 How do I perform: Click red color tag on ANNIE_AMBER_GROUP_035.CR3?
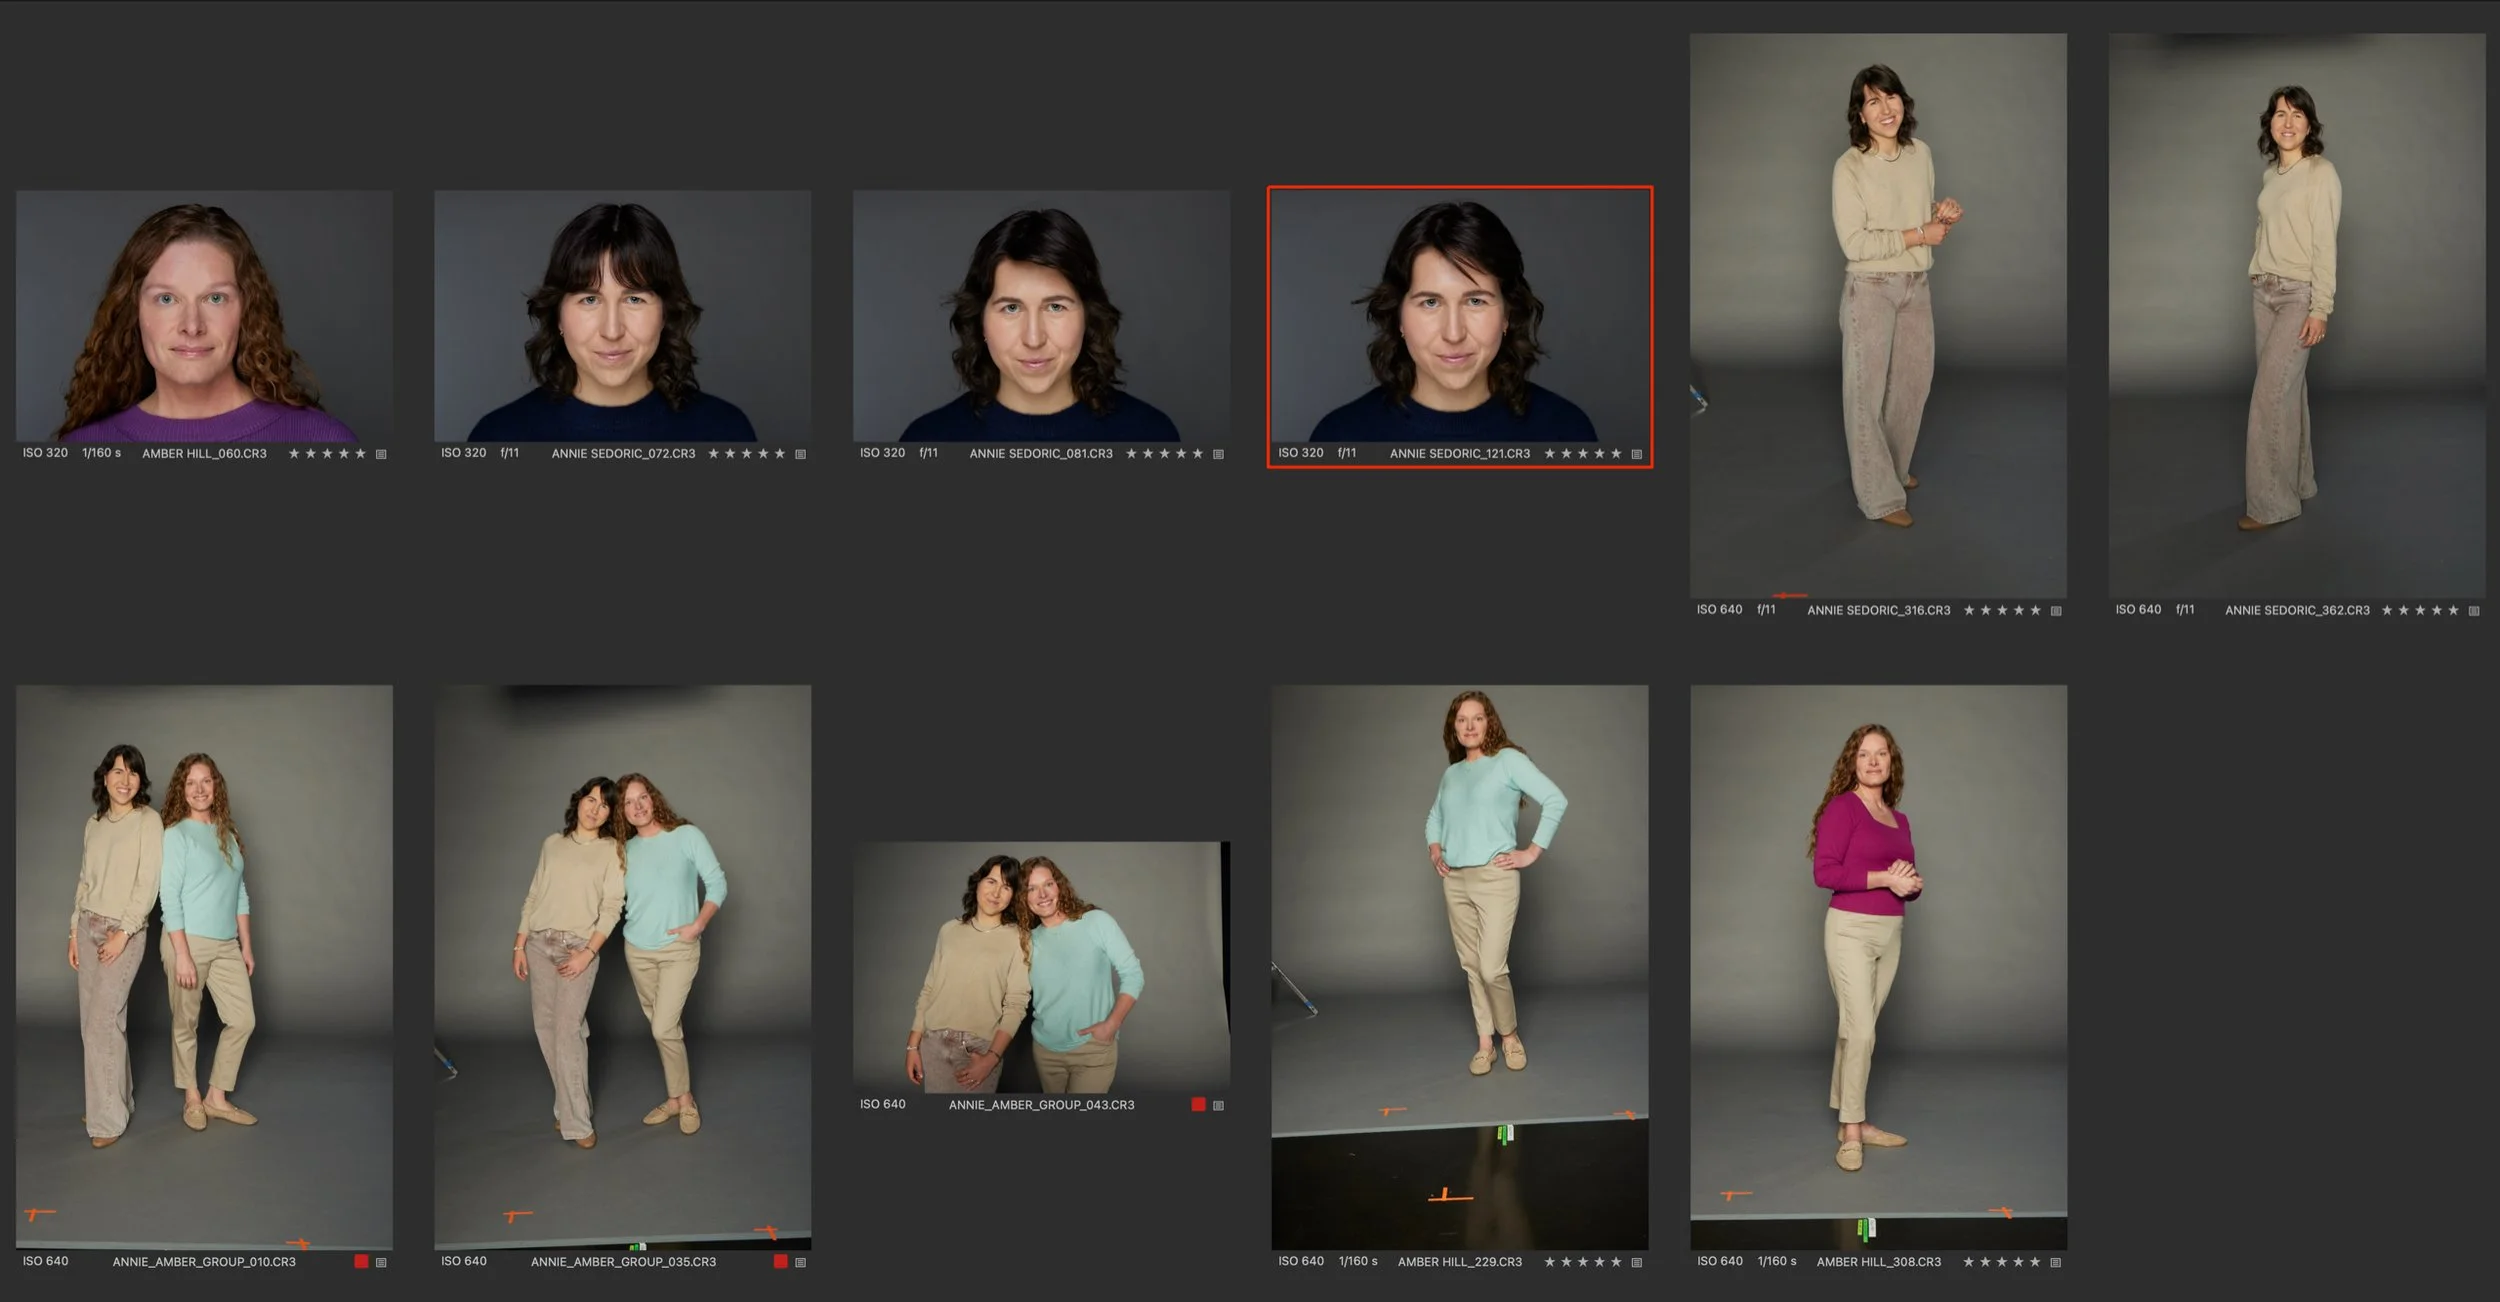(780, 1261)
